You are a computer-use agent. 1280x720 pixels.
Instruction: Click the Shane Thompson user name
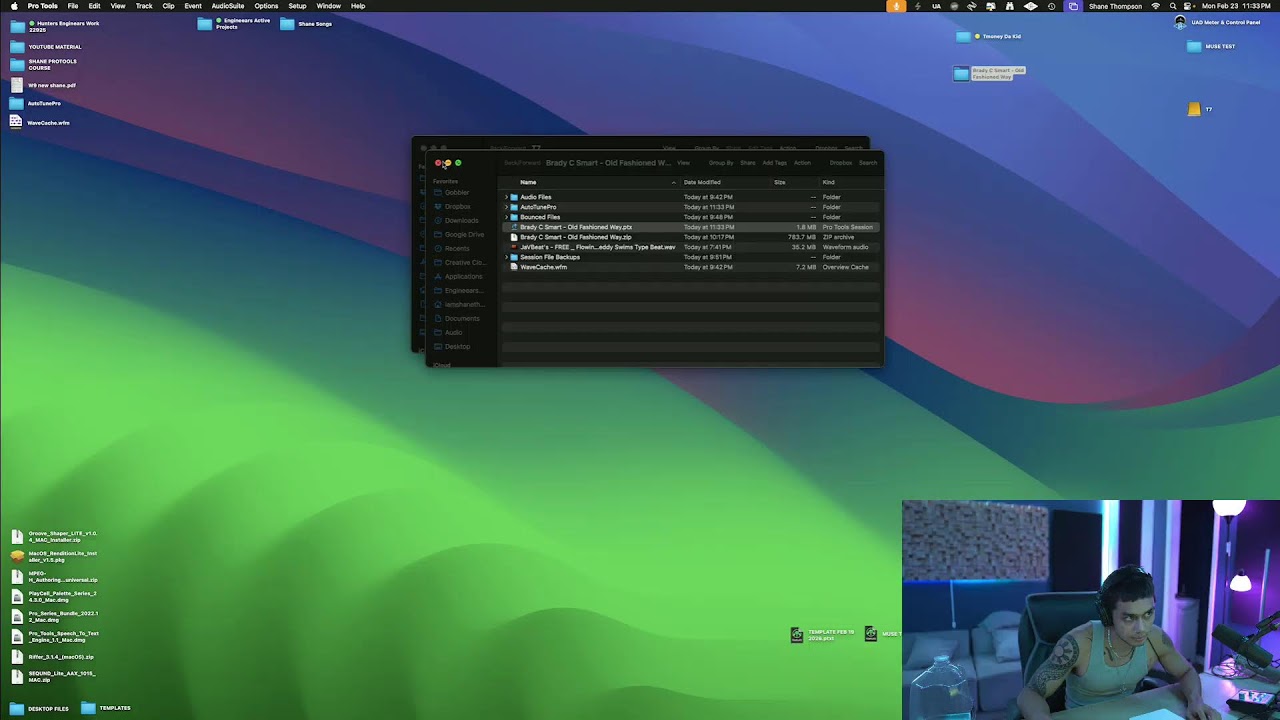pyautogui.click(x=1115, y=6)
